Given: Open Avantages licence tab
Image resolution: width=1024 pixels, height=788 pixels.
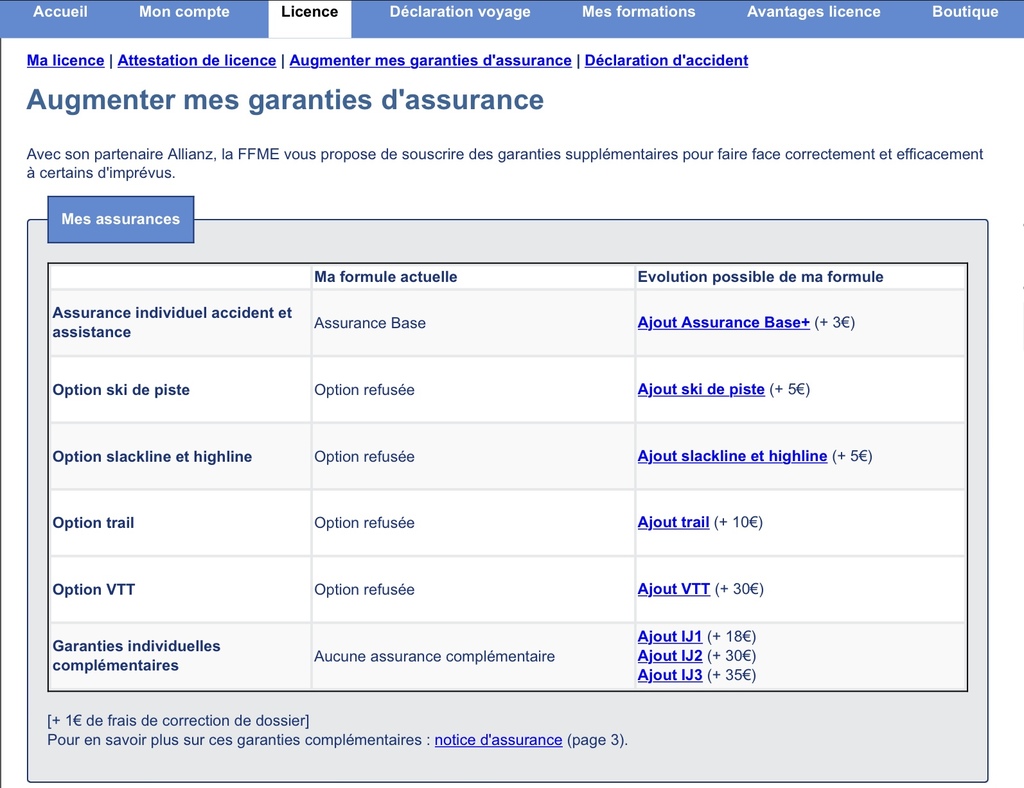Looking at the screenshot, I should click(x=814, y=12).
